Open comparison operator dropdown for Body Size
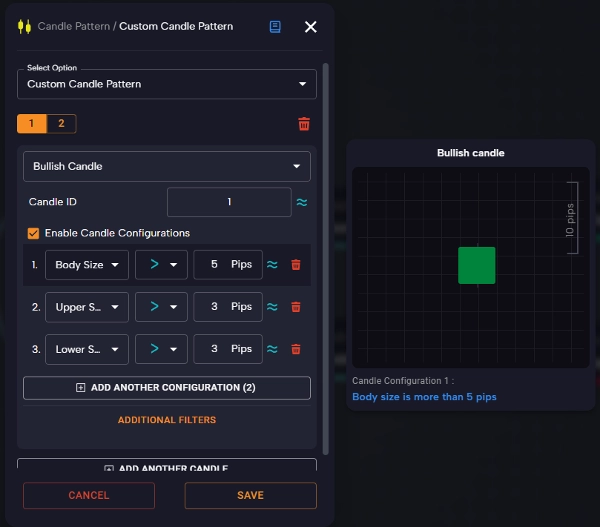Screen dimensions: 600x527 pos(161,265)
